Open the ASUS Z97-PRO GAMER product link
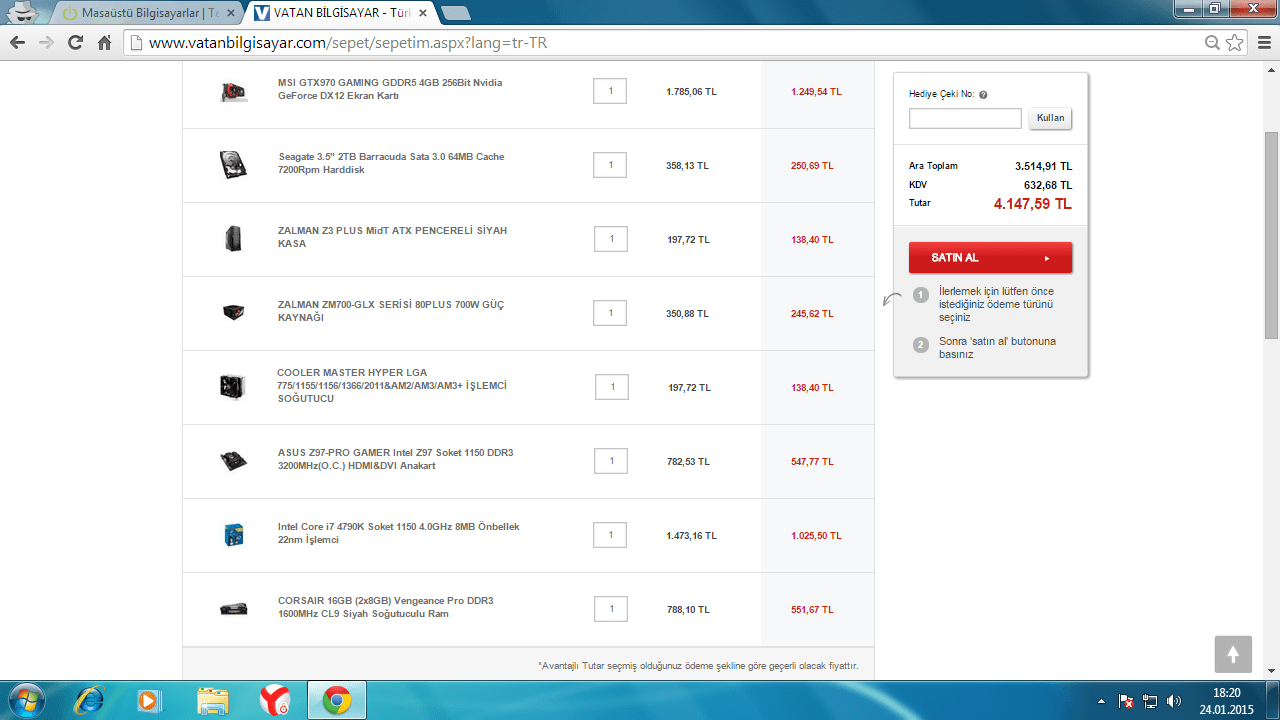The height and width of the screenshot is (720, 1280). 395,459
